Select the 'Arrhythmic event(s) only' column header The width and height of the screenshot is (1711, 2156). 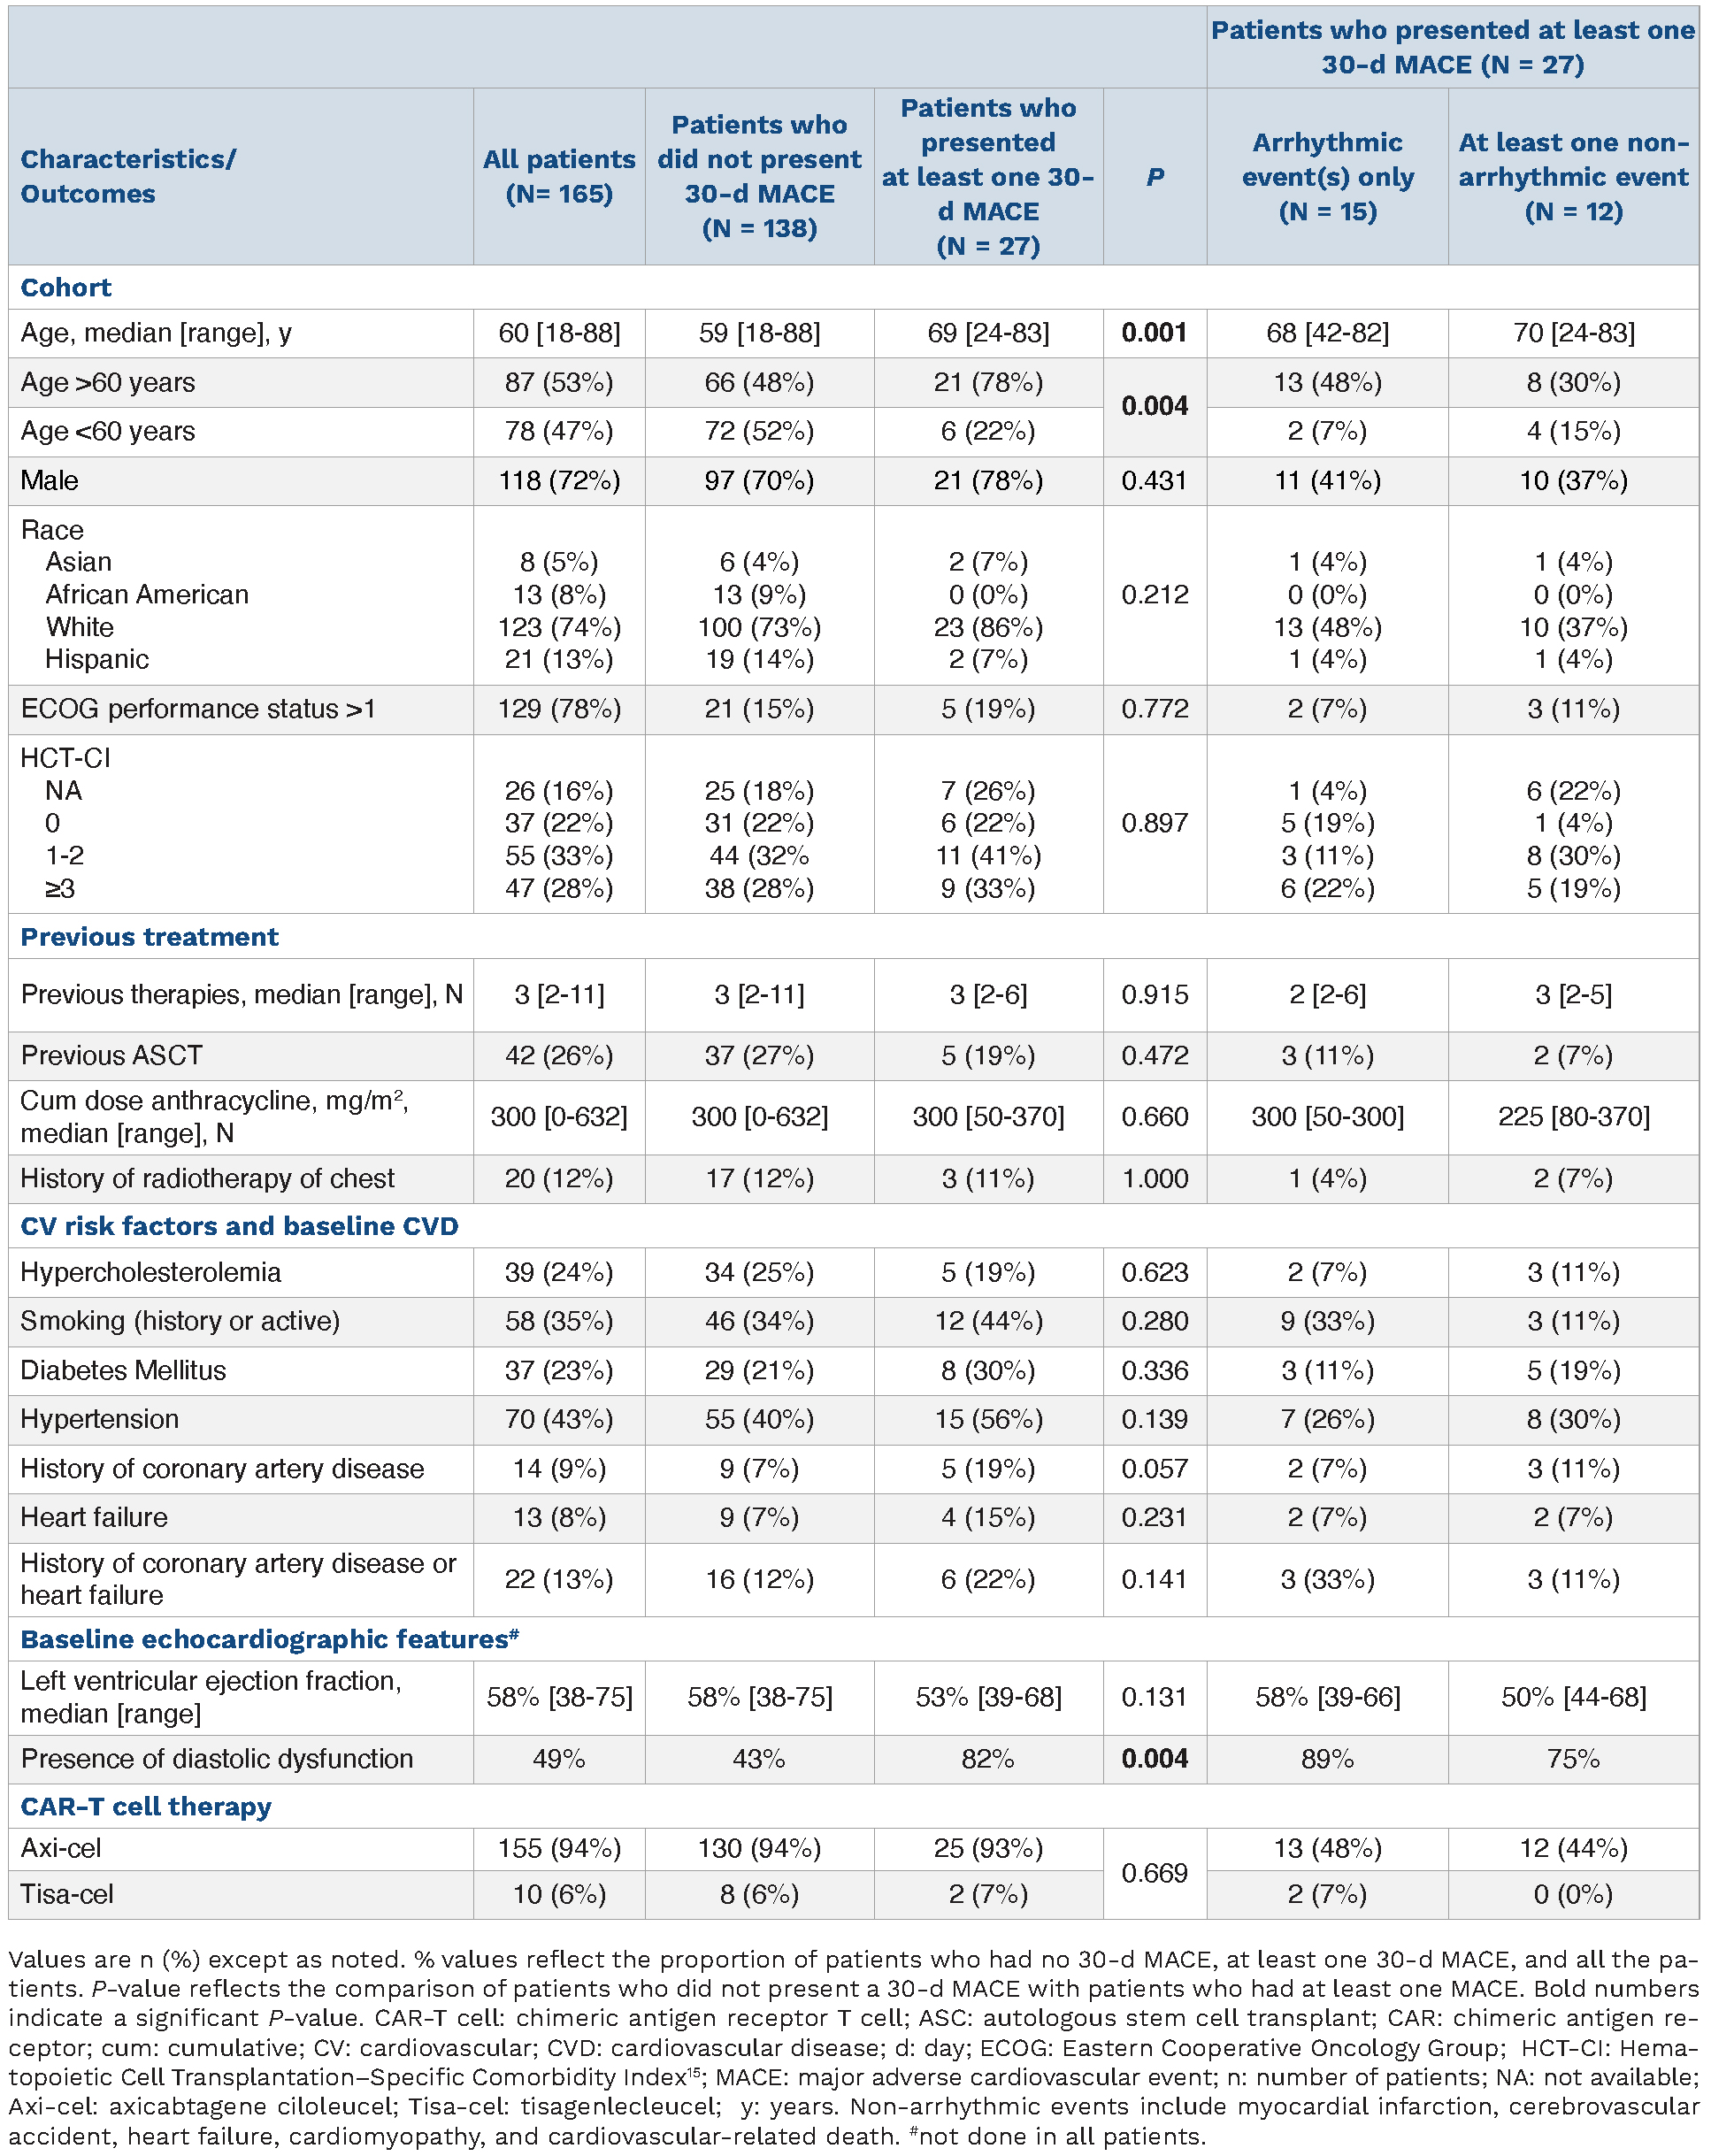pyautogui.click(x=1327, y=176)
